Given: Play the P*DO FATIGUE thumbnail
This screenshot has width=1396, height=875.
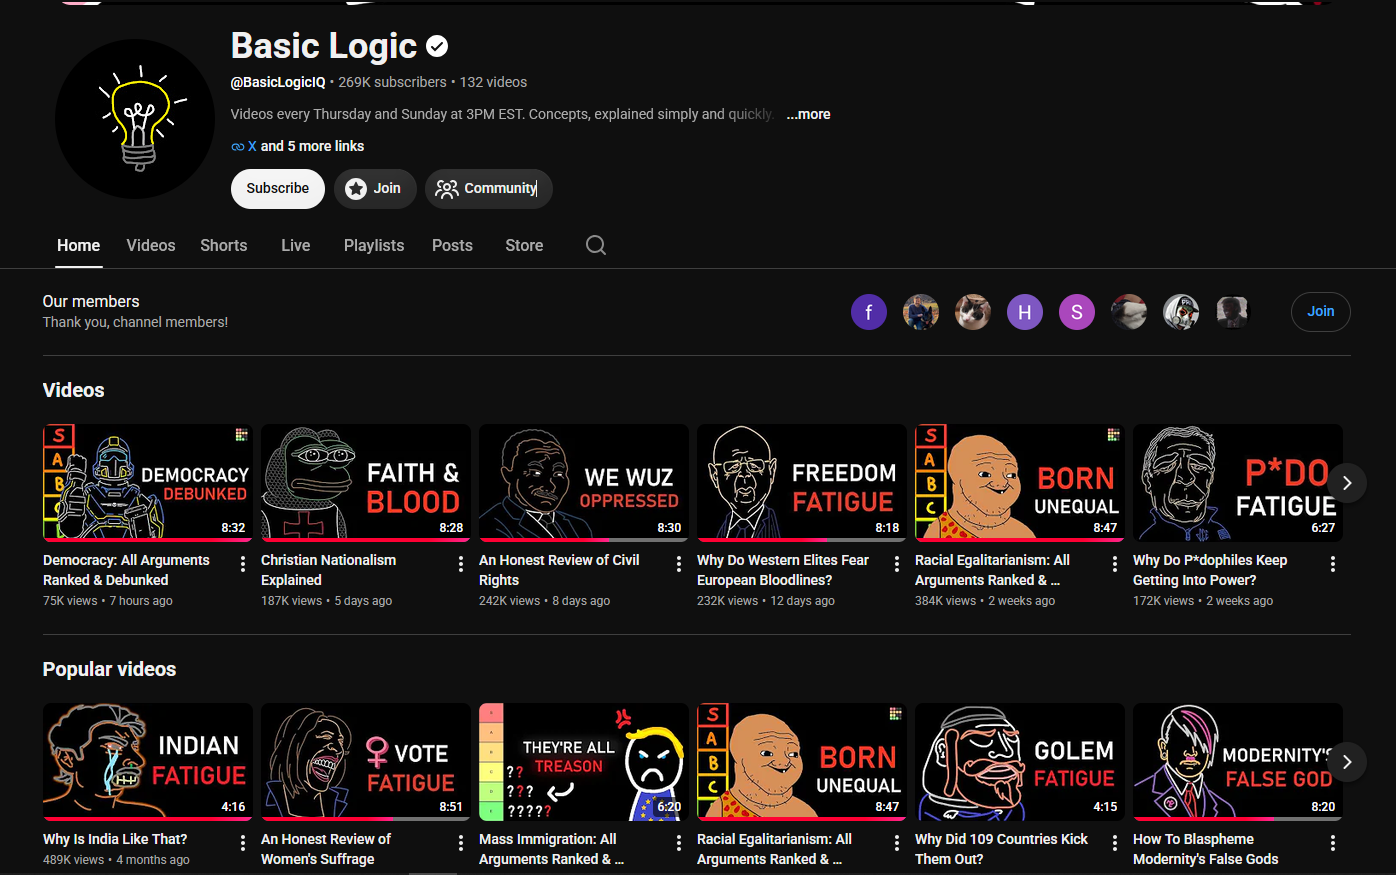Looking at the screenshot, I should click(1238, 482).
